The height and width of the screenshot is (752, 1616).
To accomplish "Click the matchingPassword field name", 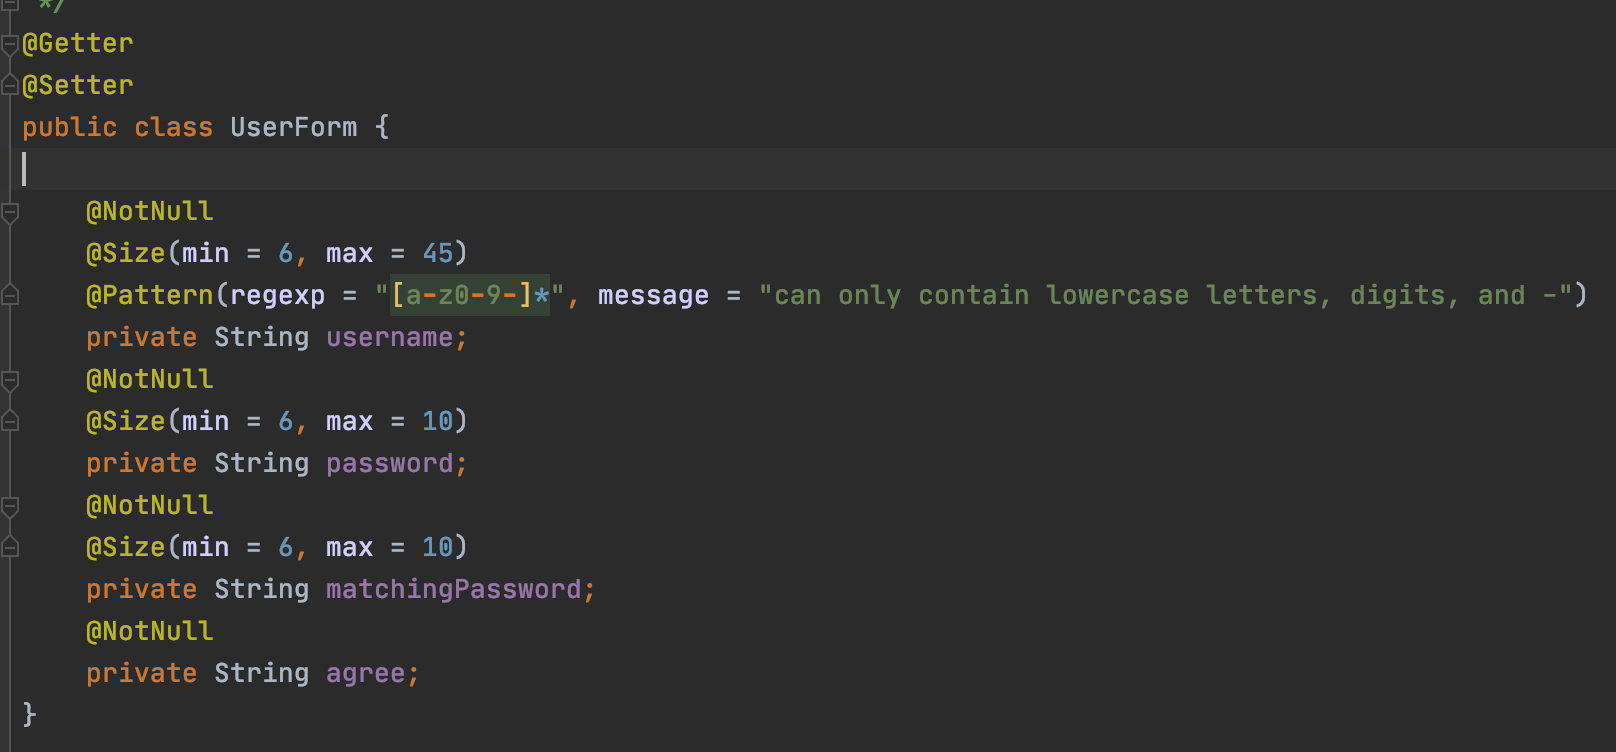I will 453,590.
